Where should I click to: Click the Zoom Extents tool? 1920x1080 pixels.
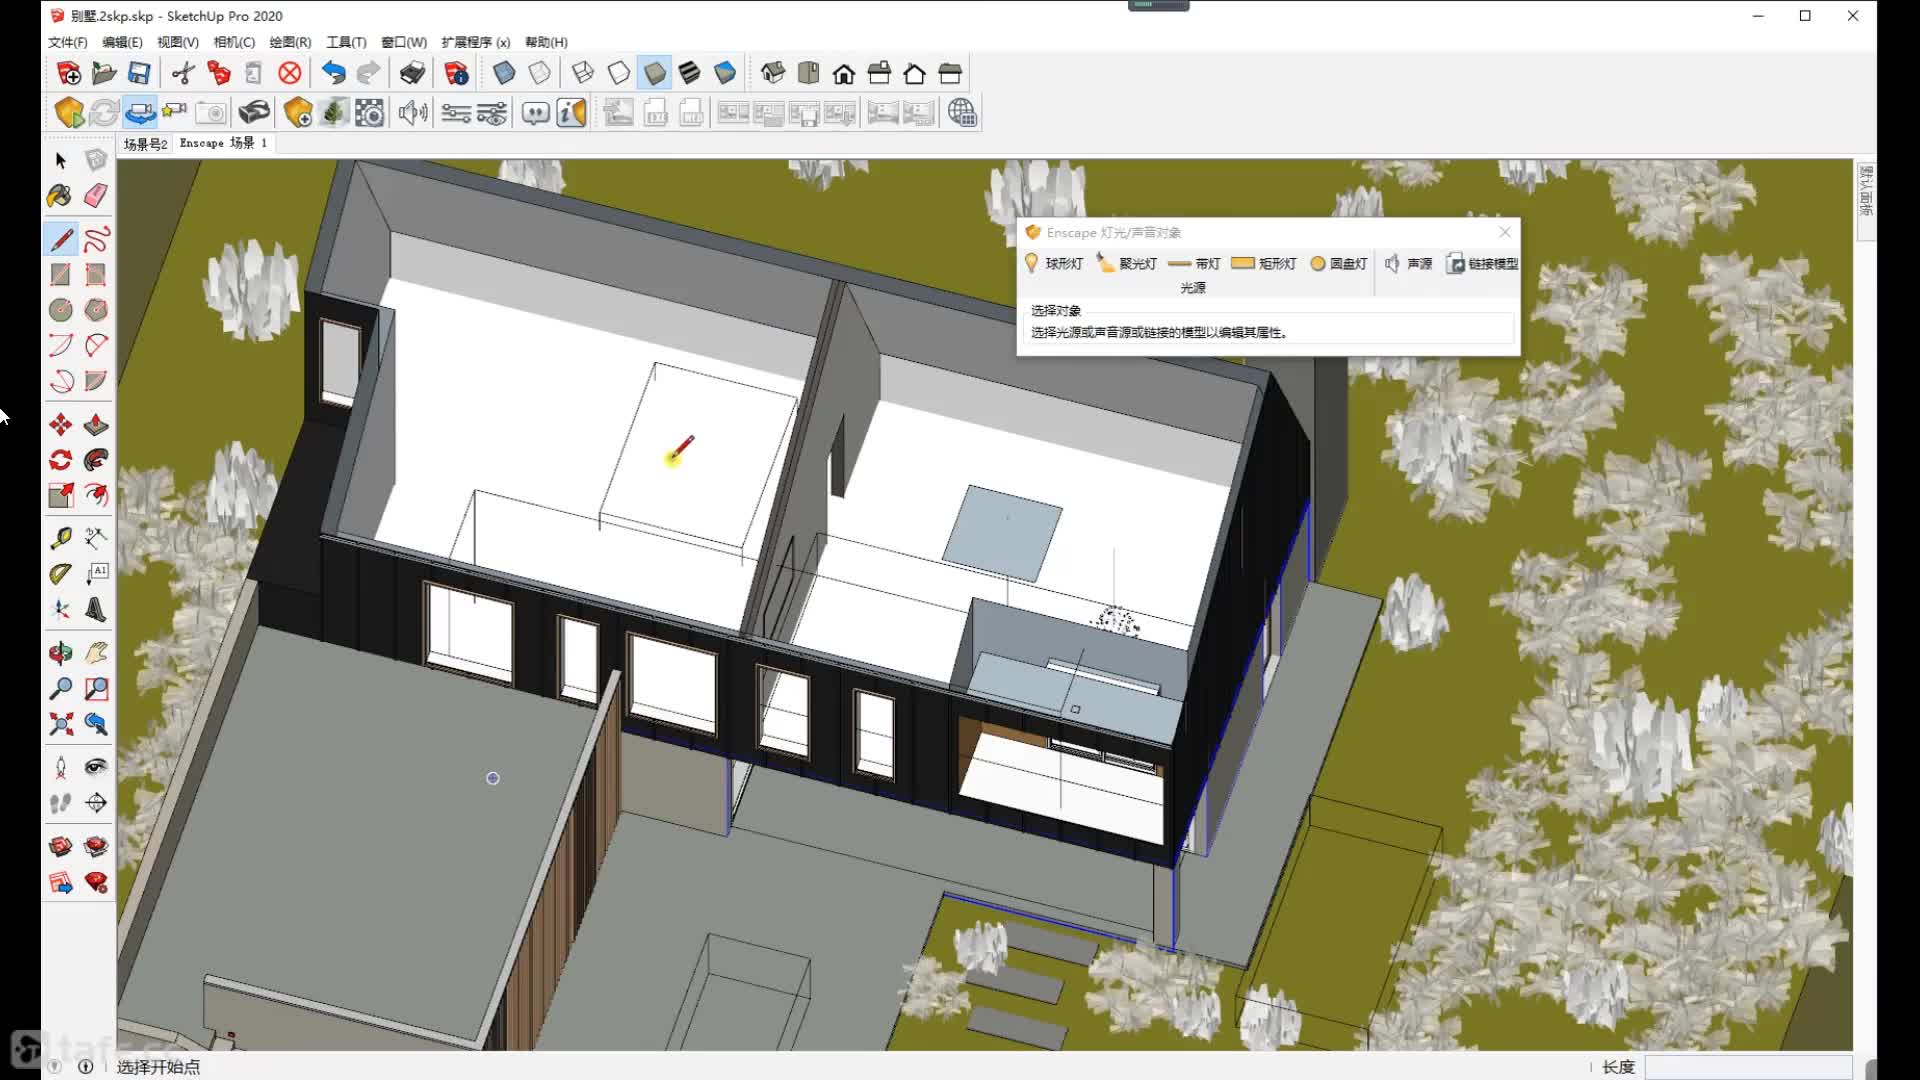pyautogui.click(x=60, y=724)
